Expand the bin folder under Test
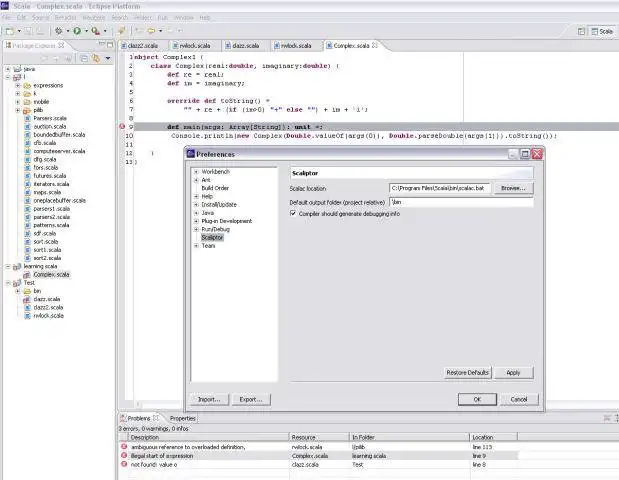This screenshot has width=619, height=480. (x=17, y=291)
